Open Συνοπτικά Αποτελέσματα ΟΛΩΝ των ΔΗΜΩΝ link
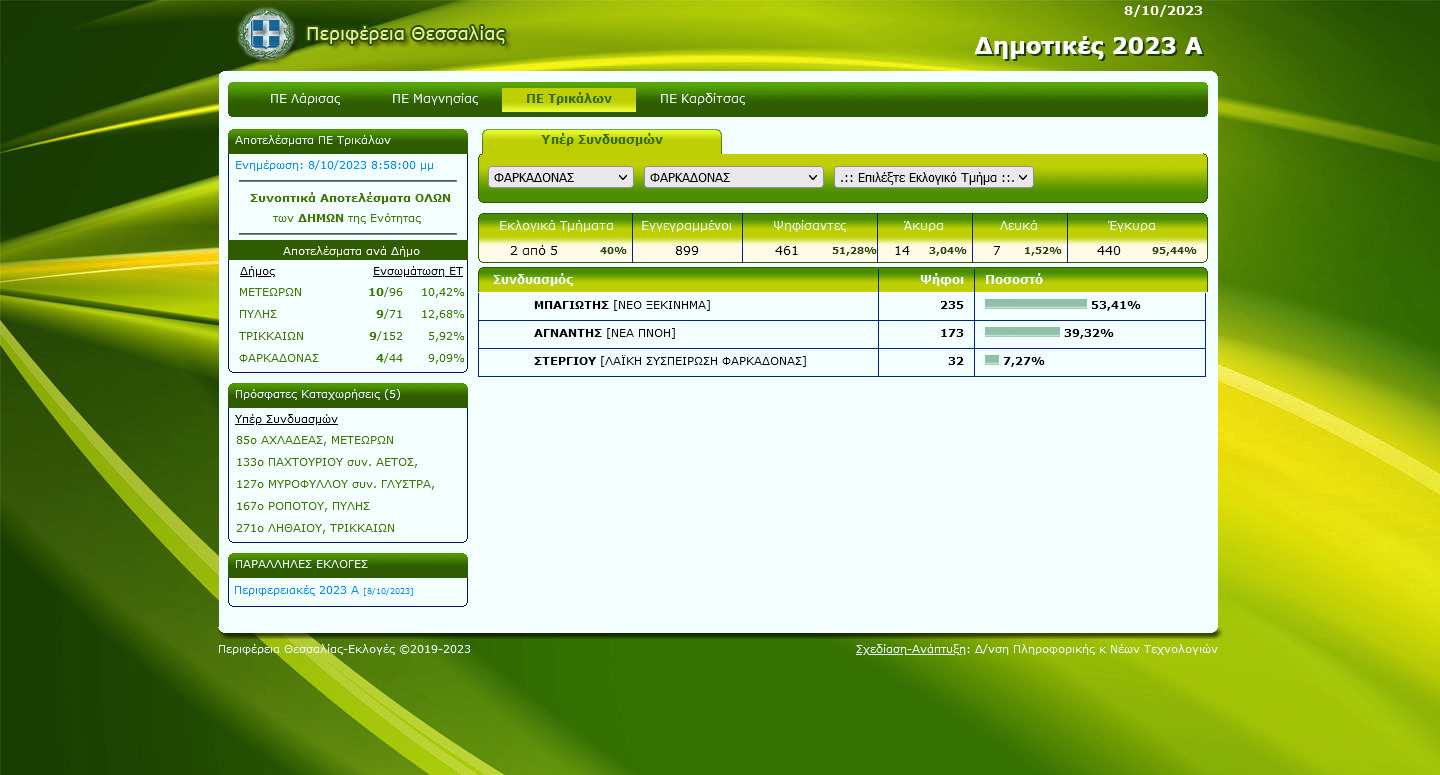Screen dimensions: 1440x775 pyautogui.click(x=348, y=207)
